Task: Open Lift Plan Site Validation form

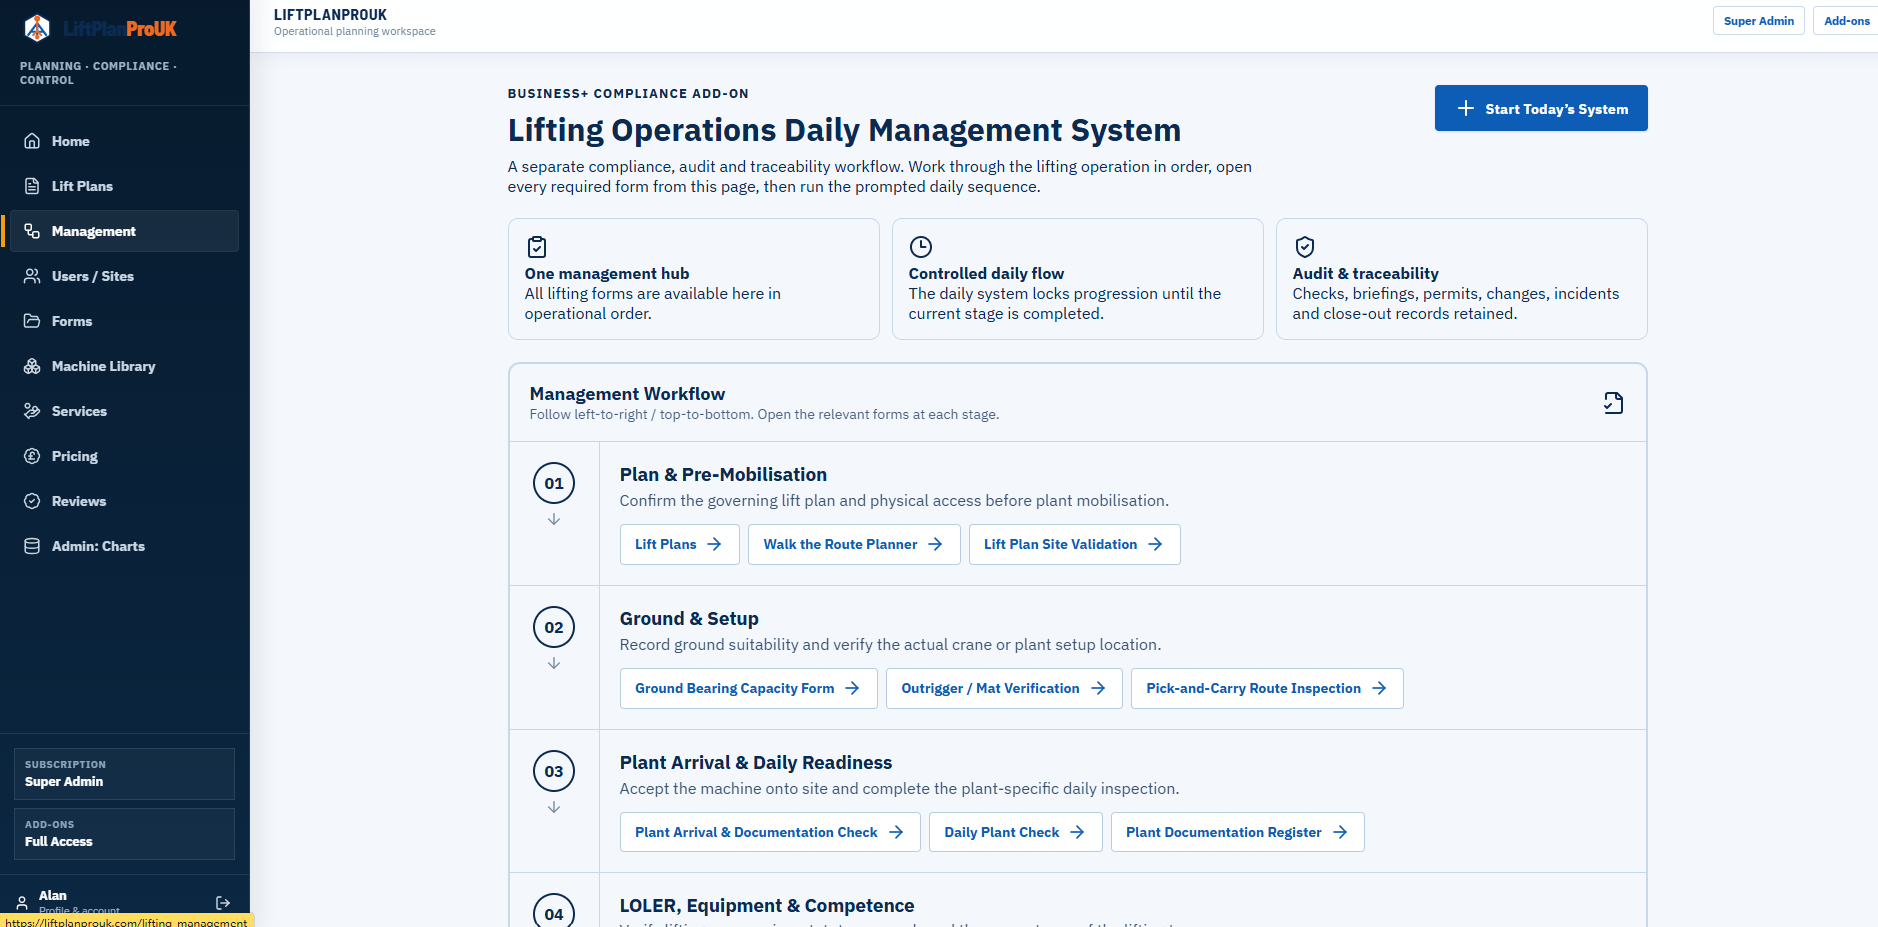Action: point(1075,544)
